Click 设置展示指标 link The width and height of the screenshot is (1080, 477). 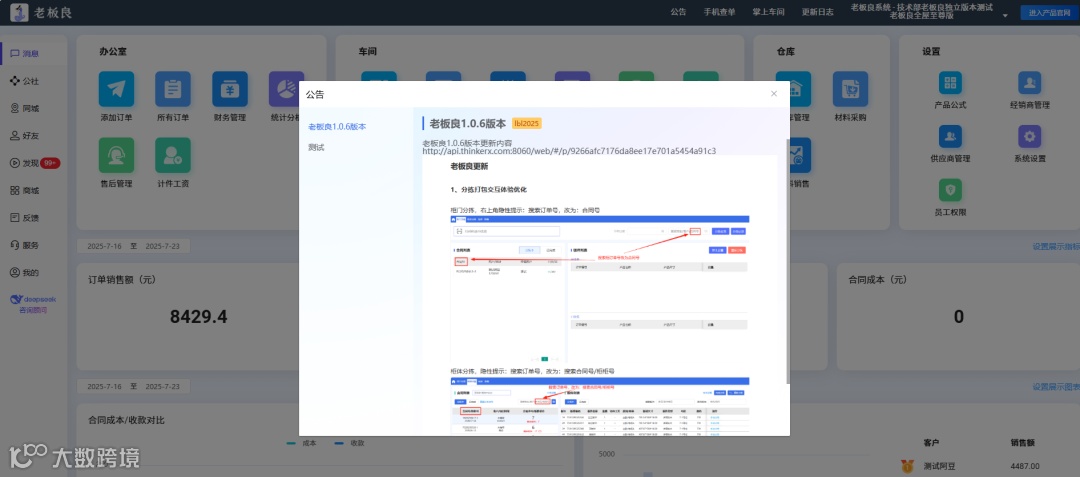1056,246
